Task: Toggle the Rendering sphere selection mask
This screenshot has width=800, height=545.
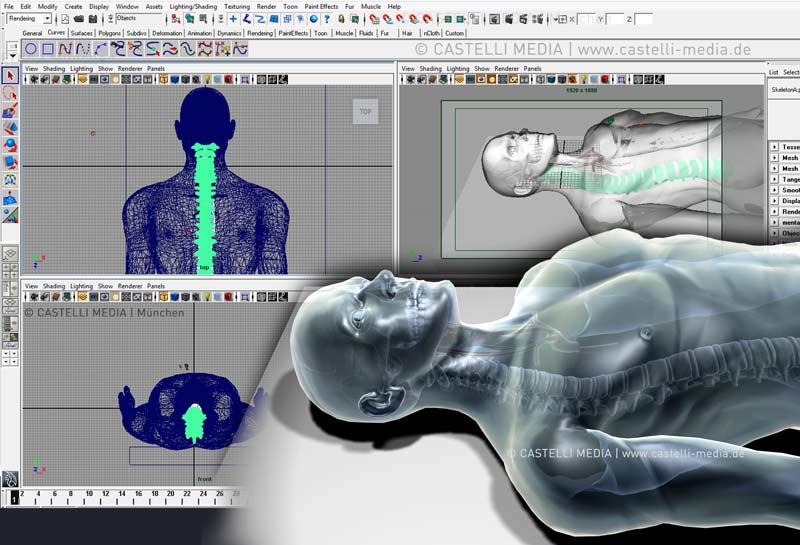Action: (314, 19)
